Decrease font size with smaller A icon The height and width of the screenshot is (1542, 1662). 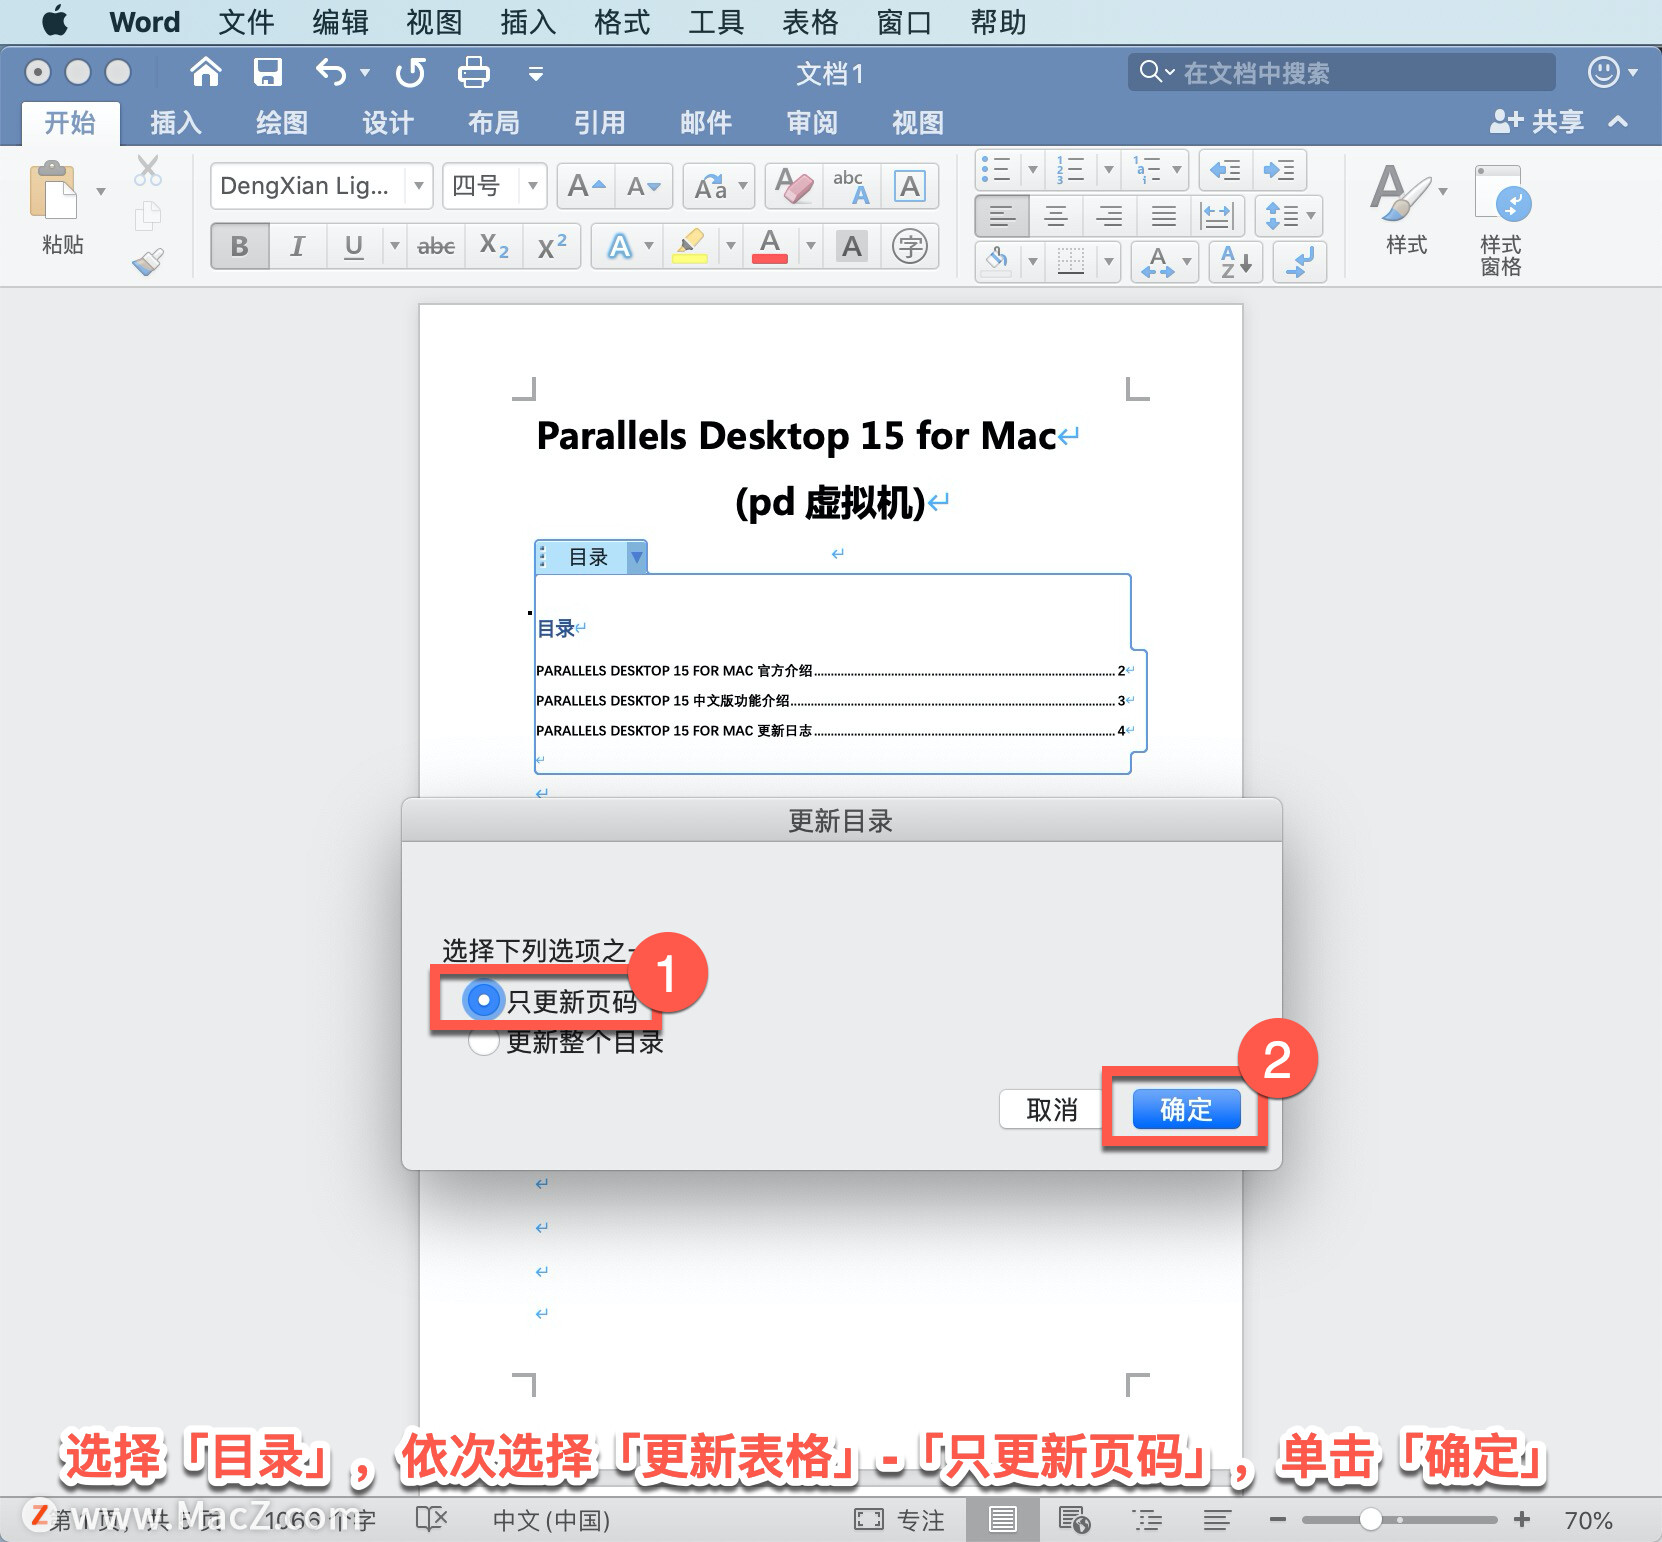tap(644, 186)
